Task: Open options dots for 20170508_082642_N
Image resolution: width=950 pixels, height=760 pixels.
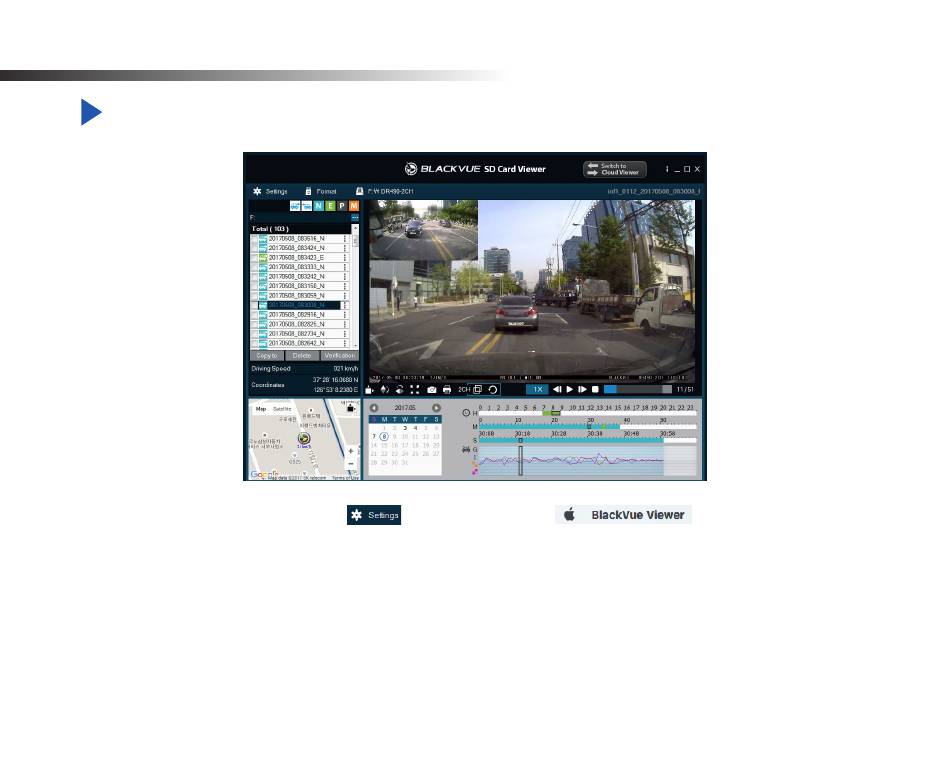Action: pyautogui.click(x=345, y=343)
